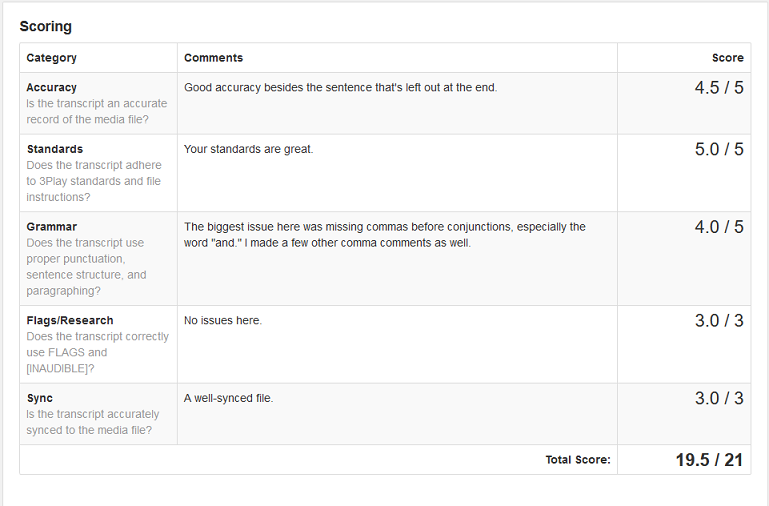Click the Grammar category label
This screenshot has height=506, width=769.
click(51, 227)
